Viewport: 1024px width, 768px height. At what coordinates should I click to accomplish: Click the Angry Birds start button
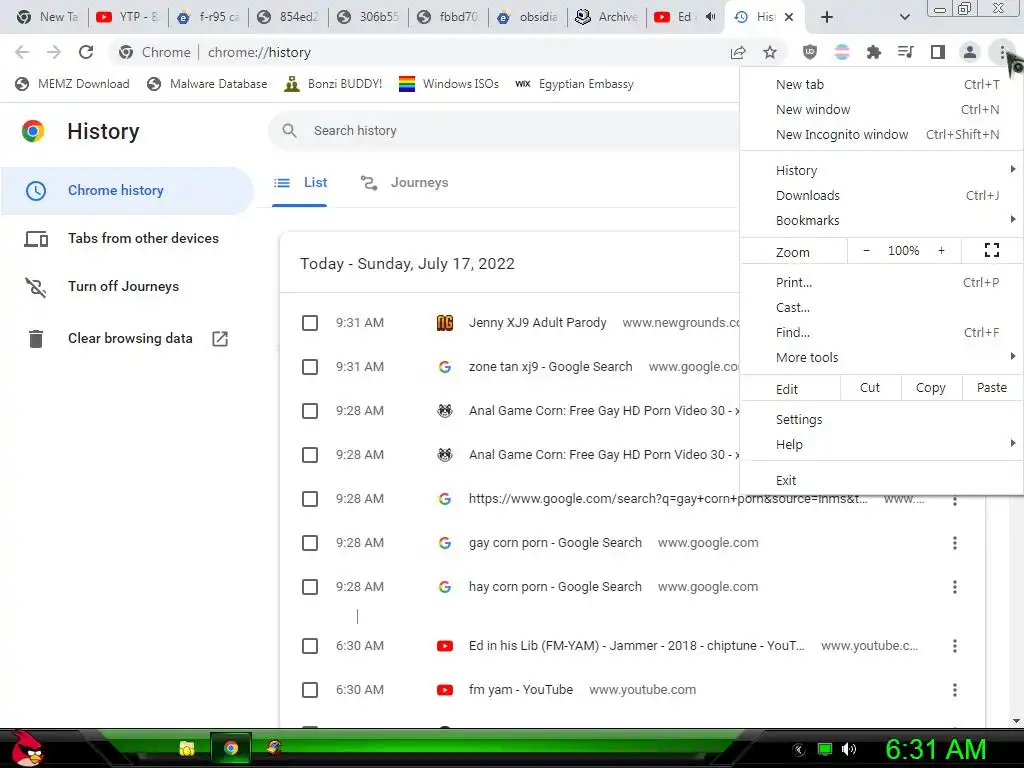point(27,748)
